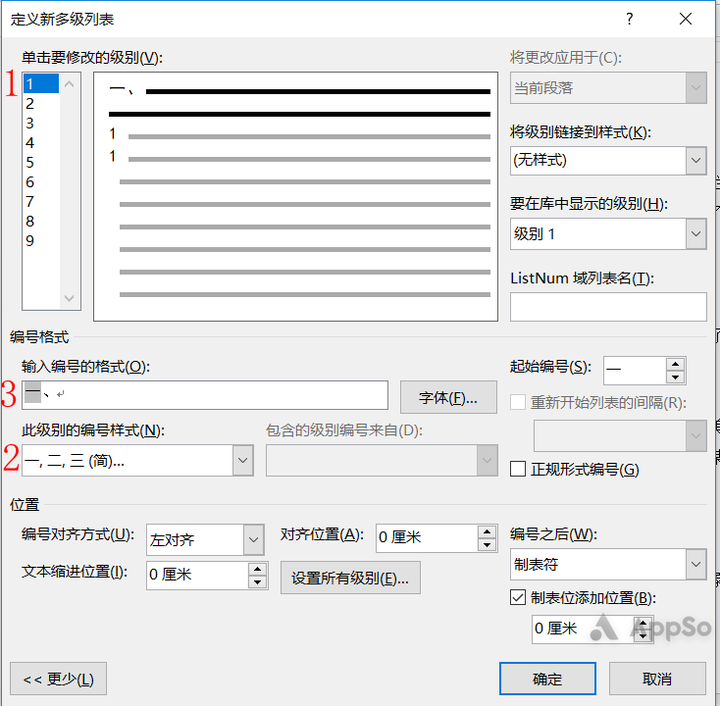Confirm with the 确定 button
Viewport: 720px width, 706px height.
pos(547,678)
